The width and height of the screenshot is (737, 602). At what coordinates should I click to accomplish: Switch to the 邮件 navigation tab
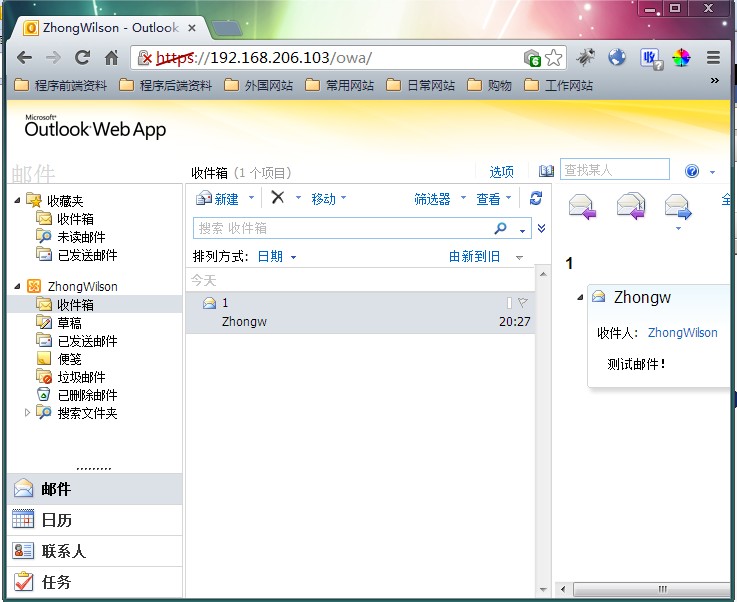point(94,489)
